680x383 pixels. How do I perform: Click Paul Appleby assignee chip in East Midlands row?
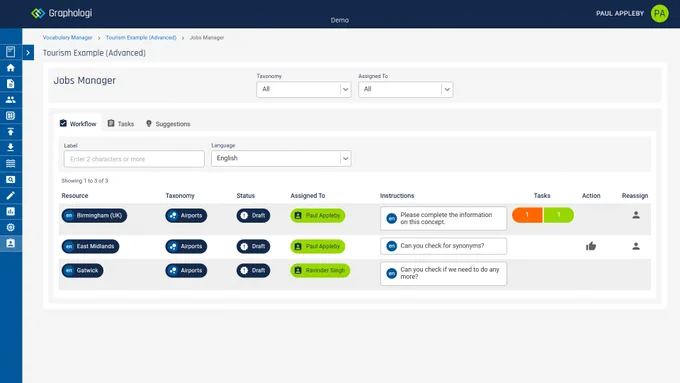pyautogui.click(x=318, y=246)
